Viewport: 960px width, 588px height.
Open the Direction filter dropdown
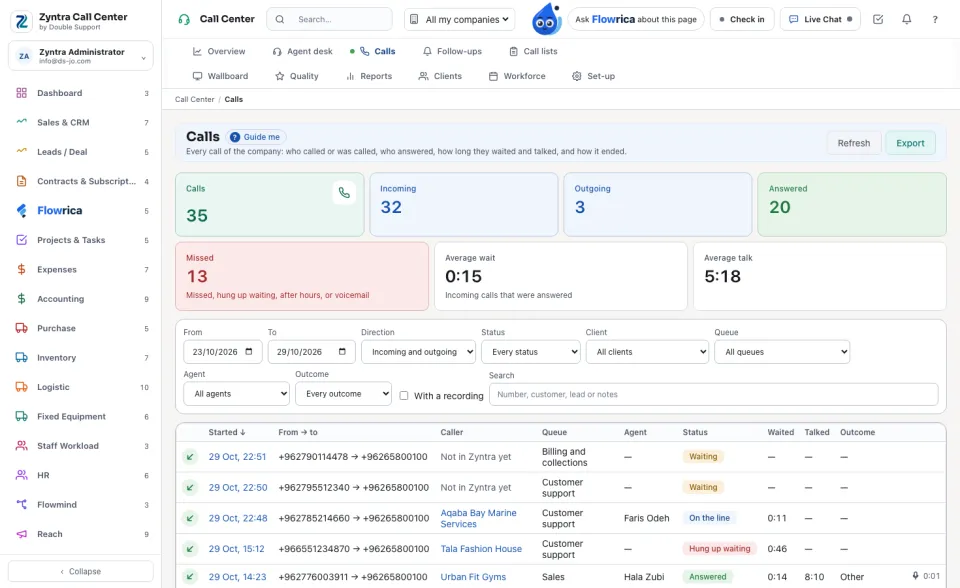click(418, 352)
